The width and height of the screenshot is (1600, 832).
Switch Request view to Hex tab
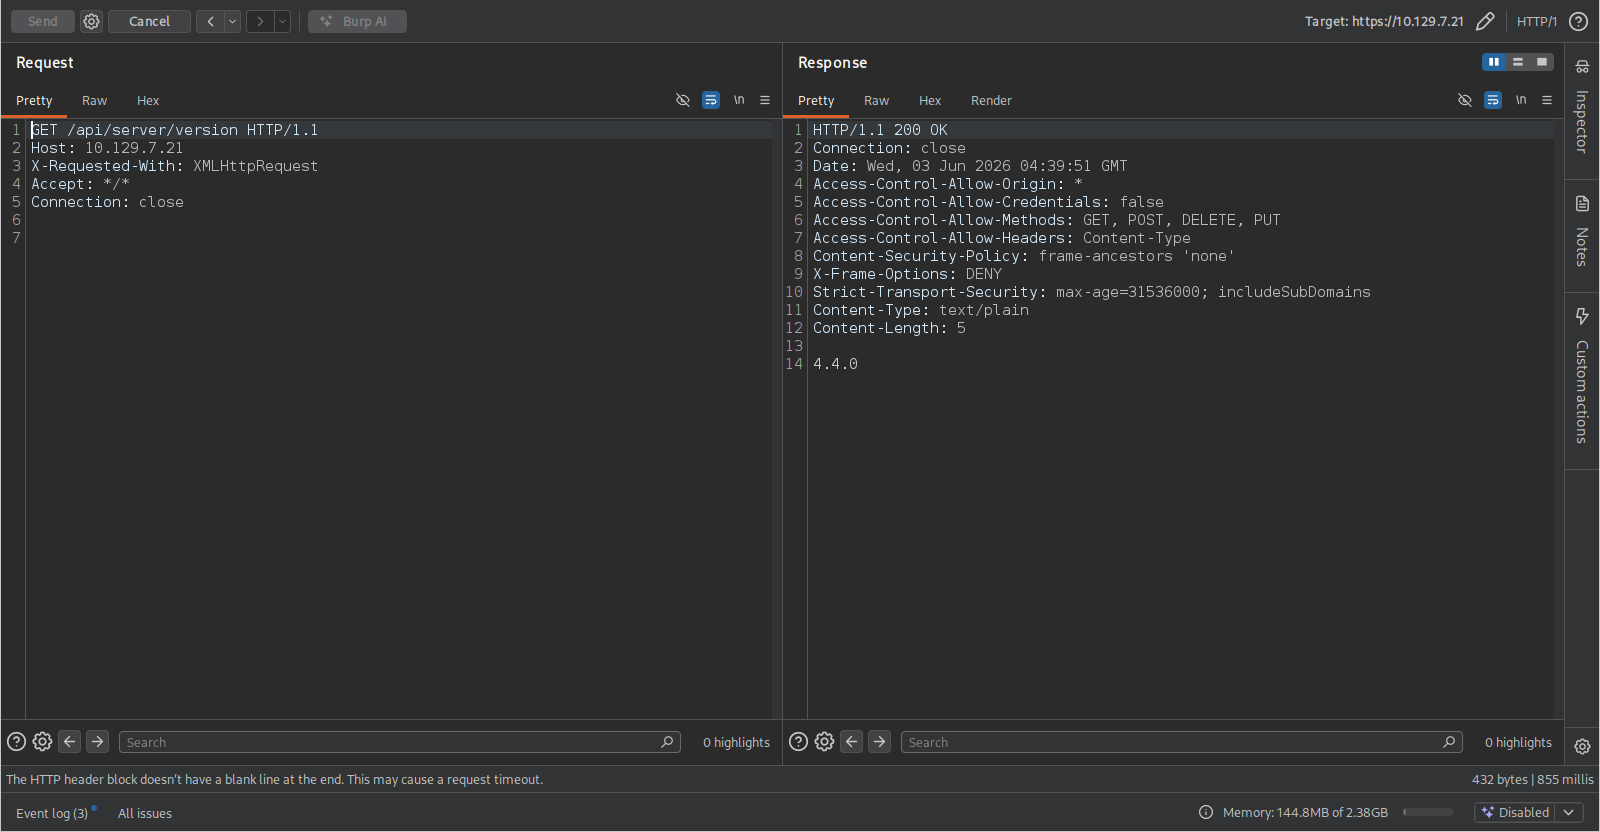(148, 100)
